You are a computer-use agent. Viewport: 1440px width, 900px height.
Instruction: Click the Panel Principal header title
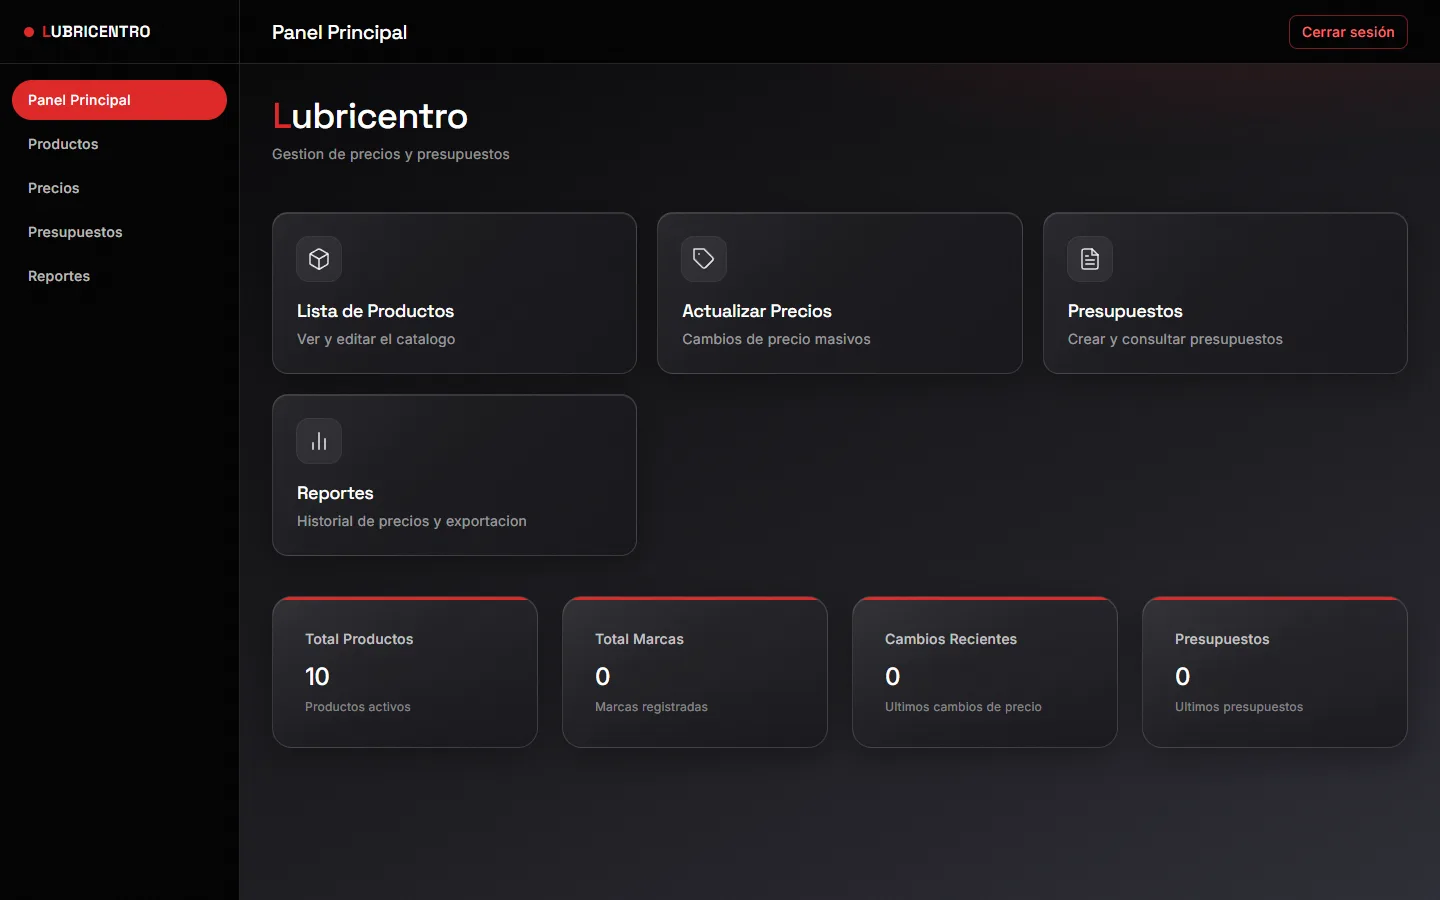[x=339, y=32]
